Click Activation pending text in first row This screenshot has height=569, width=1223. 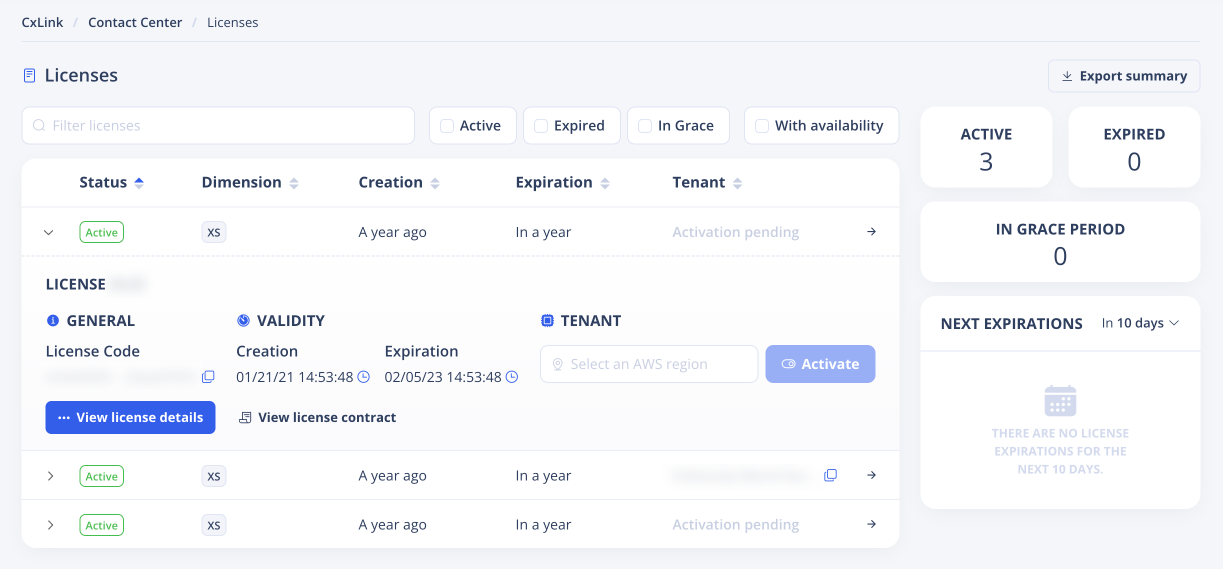[x=736, y=232]
